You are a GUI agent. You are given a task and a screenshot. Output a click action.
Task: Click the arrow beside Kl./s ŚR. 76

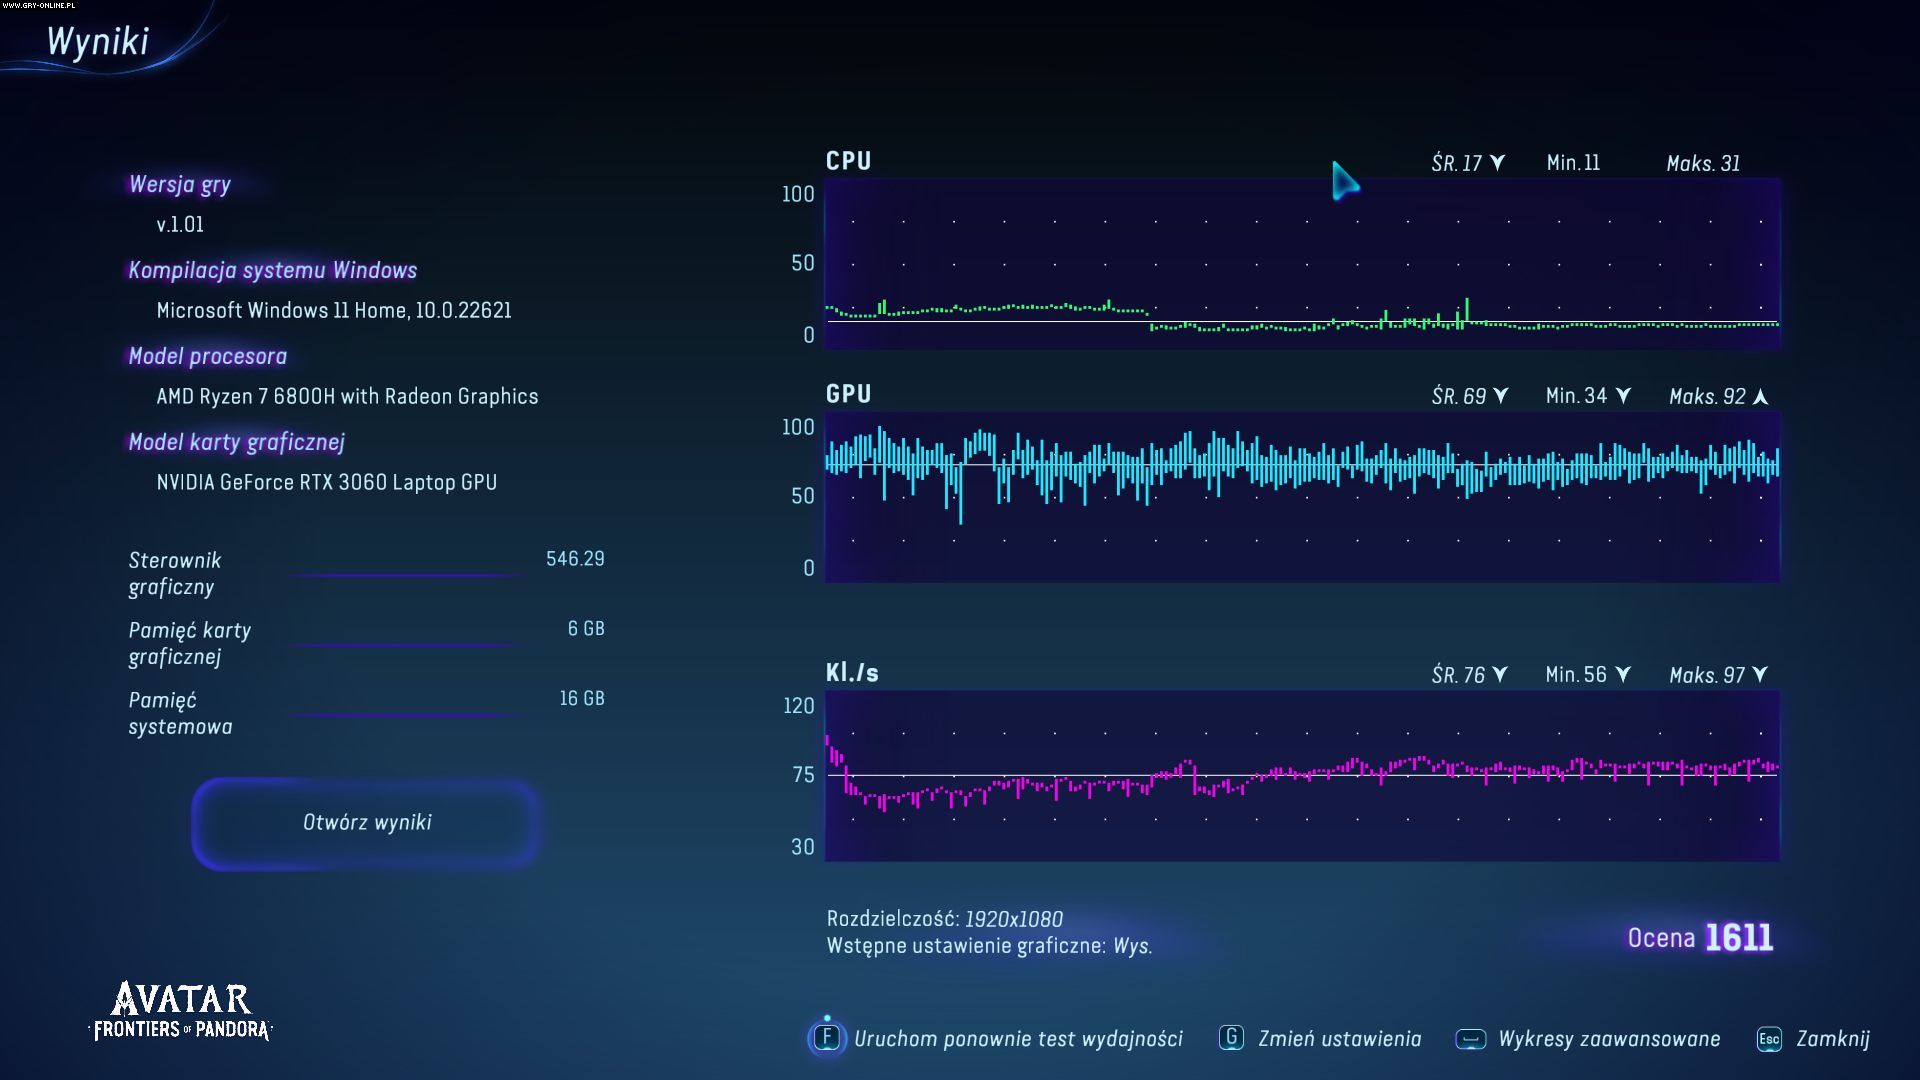click(1499, 675)
